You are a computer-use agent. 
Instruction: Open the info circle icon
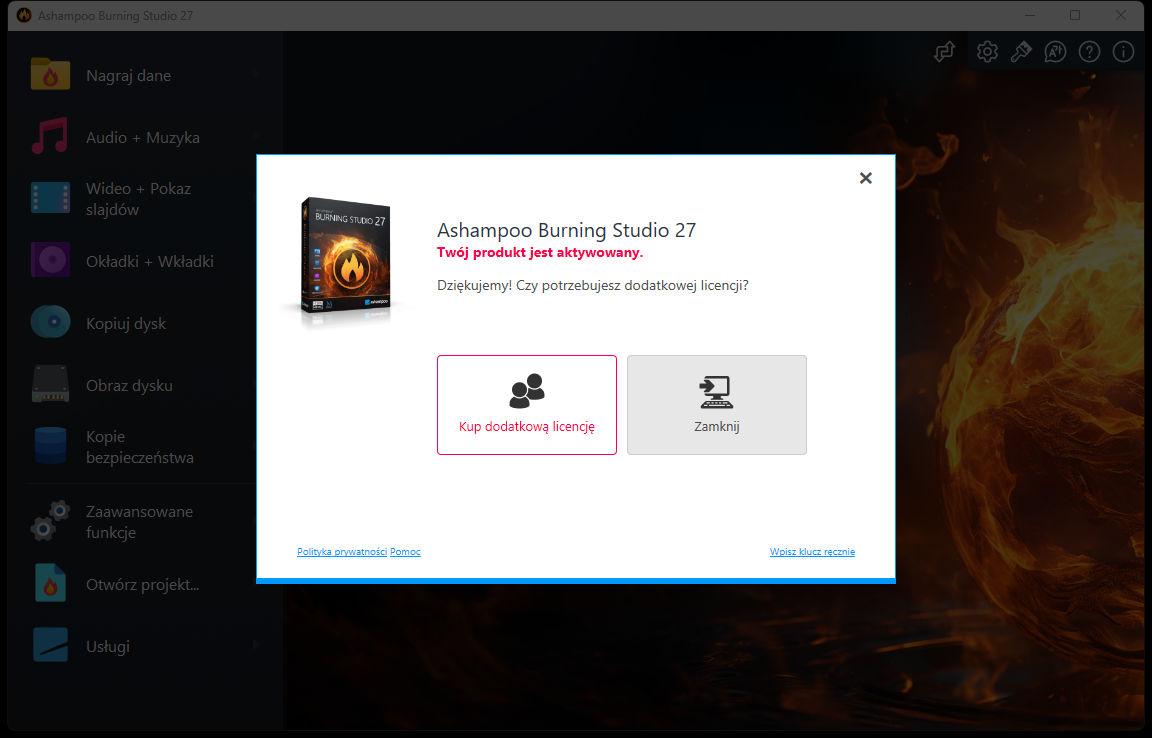click(x=1123, y=51)
